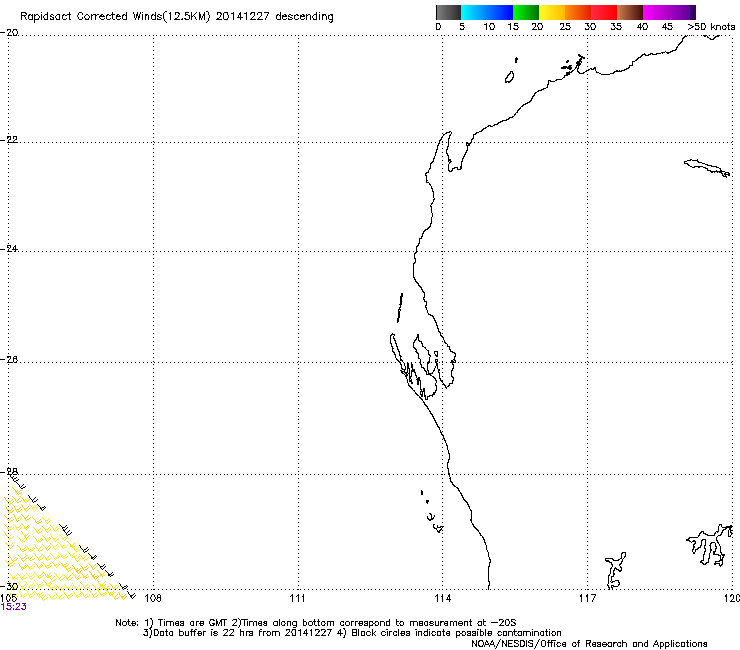
Task: Choose the brown 35-40 knots legend segment
Action: [630, 12]
